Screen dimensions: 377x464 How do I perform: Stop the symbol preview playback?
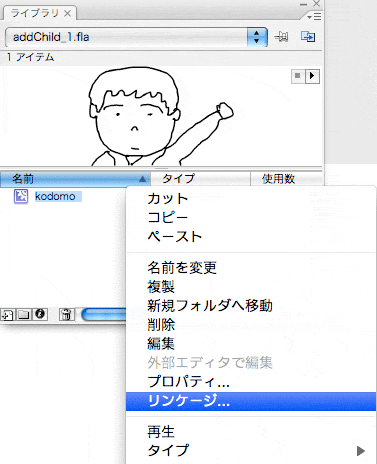pyautogui.click(x=298, y=76)
